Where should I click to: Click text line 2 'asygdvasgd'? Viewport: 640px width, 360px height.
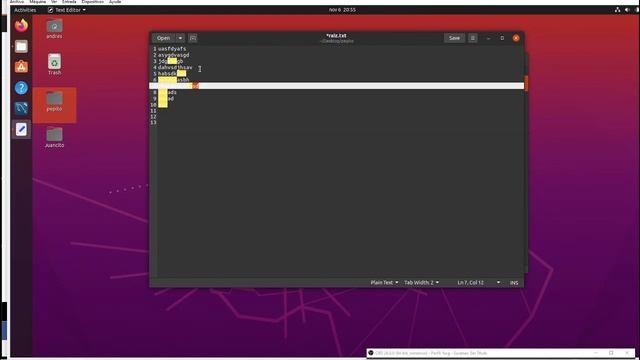click(173, 55)
